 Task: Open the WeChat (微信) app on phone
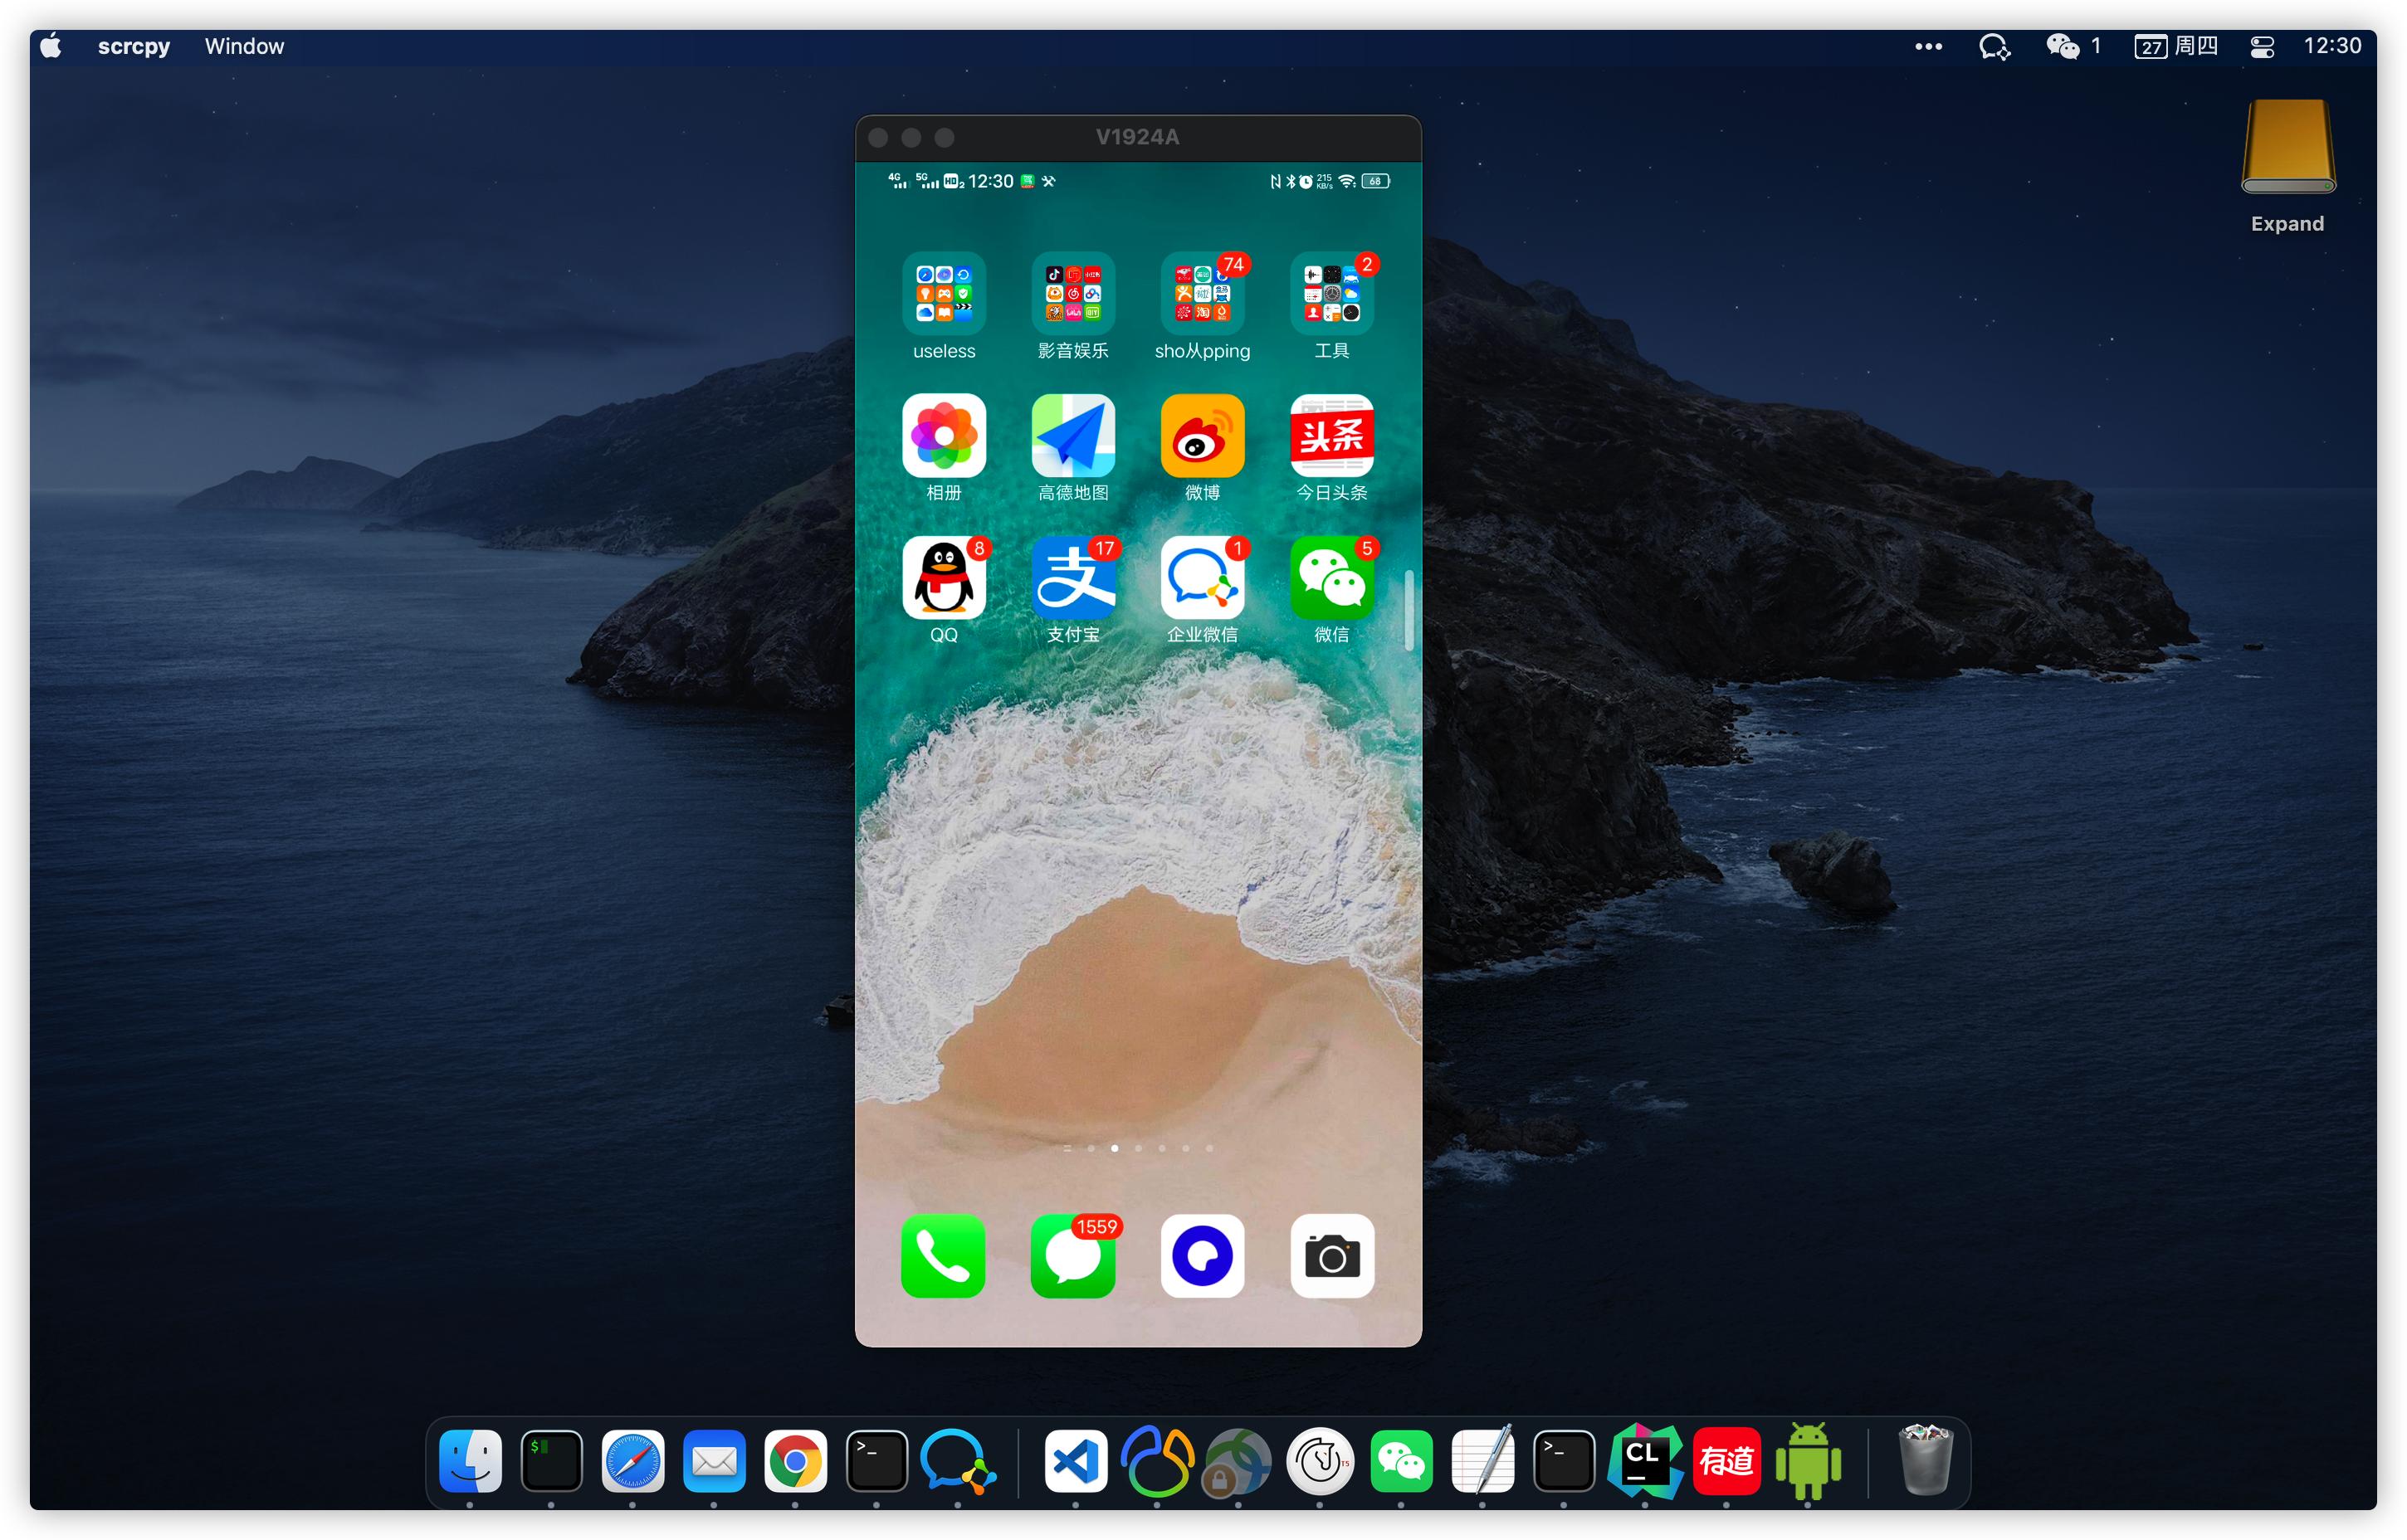(x=1331, y=579)
